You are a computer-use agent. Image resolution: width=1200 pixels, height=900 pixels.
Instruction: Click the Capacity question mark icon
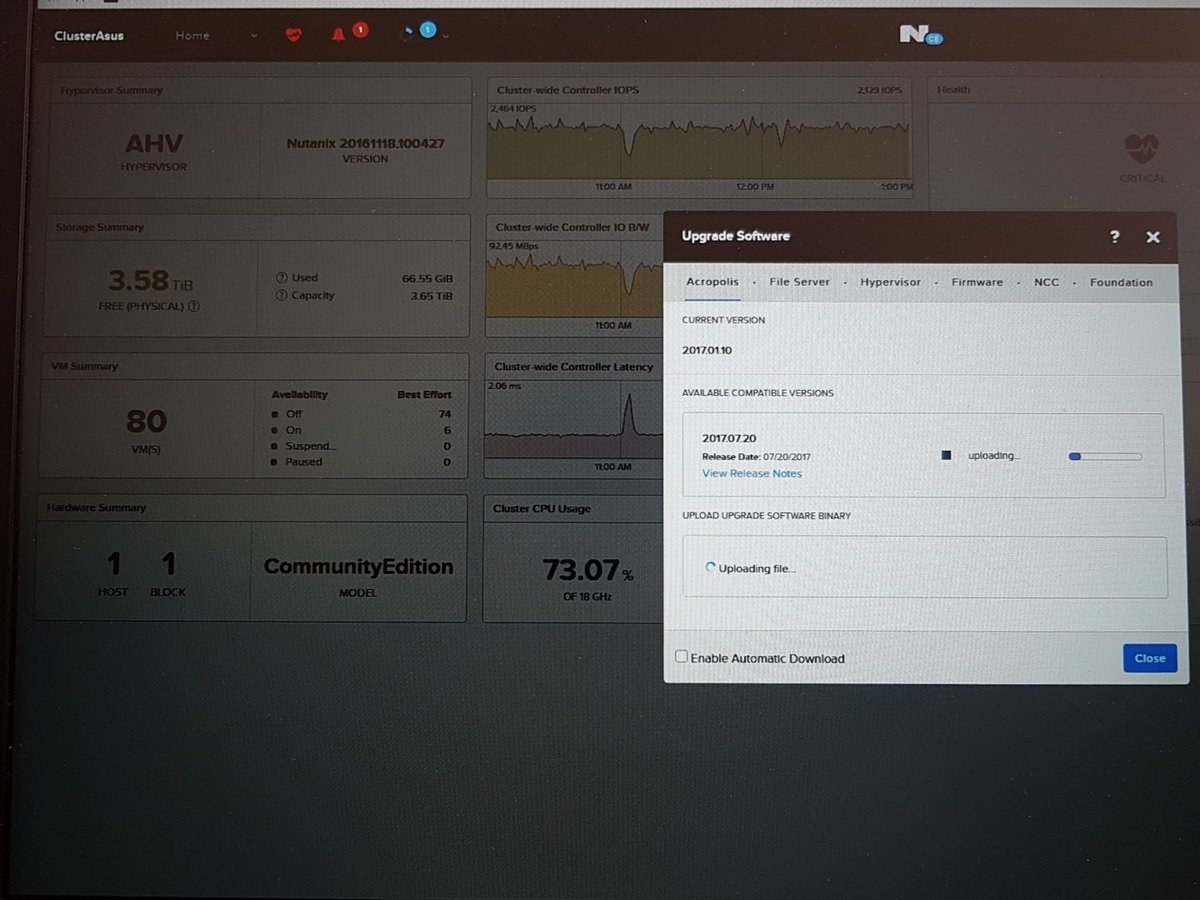tap(282, 296)
